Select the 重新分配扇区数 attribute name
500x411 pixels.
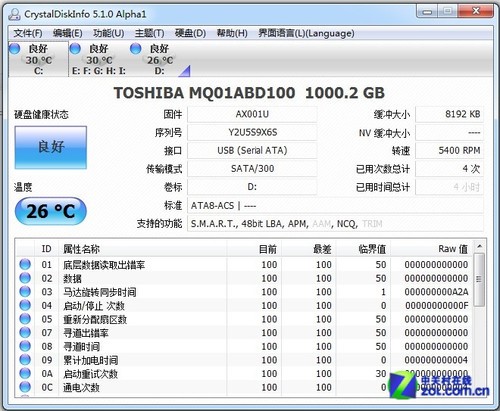(95, 320)
